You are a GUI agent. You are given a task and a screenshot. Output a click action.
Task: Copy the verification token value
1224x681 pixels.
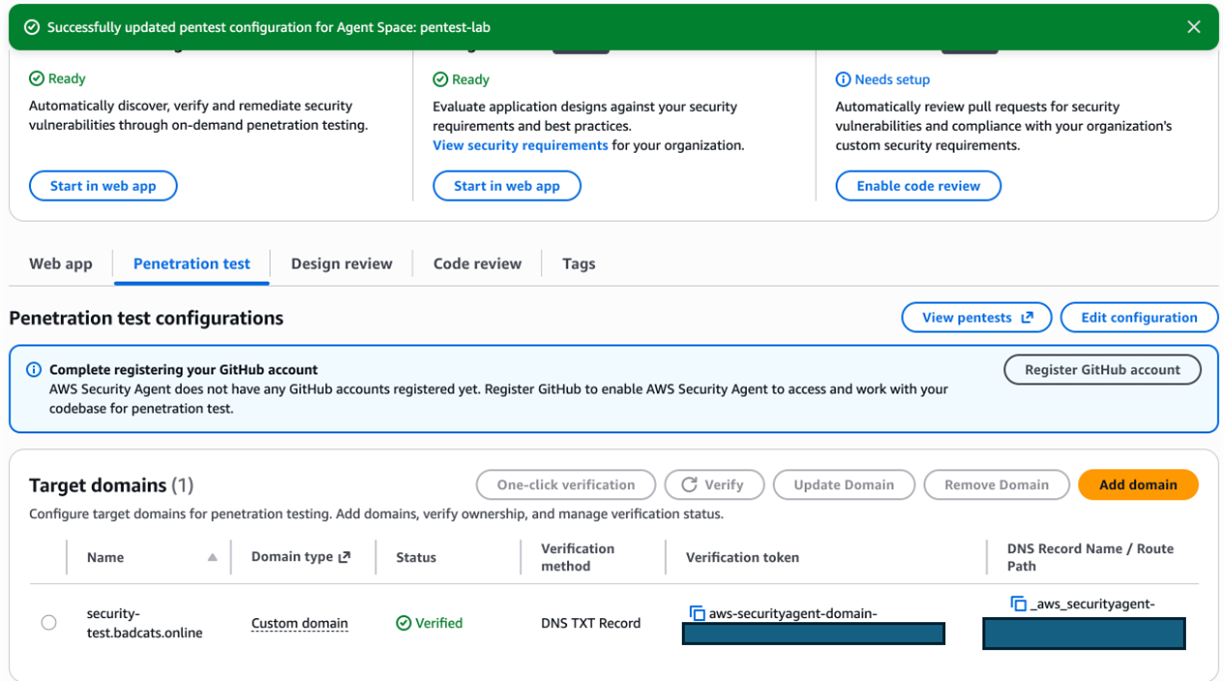point(697,613)
